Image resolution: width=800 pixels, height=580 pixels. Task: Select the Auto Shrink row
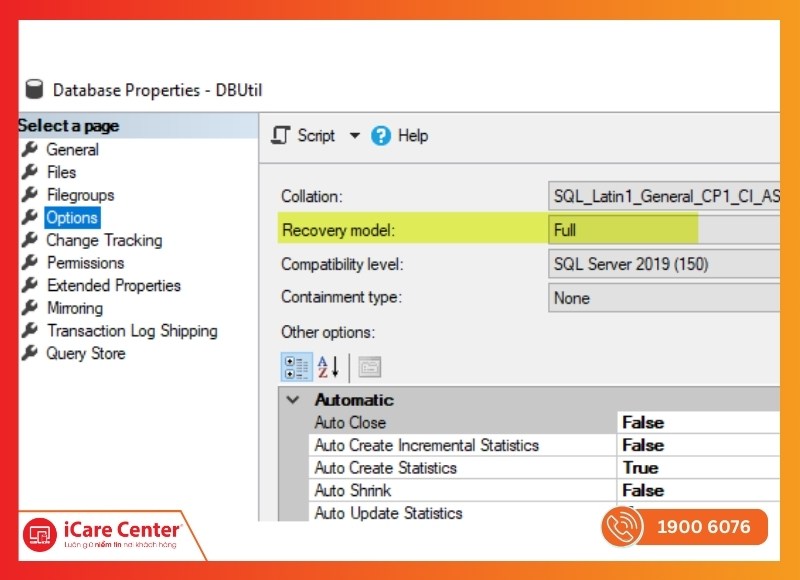(x=544, y=490)
